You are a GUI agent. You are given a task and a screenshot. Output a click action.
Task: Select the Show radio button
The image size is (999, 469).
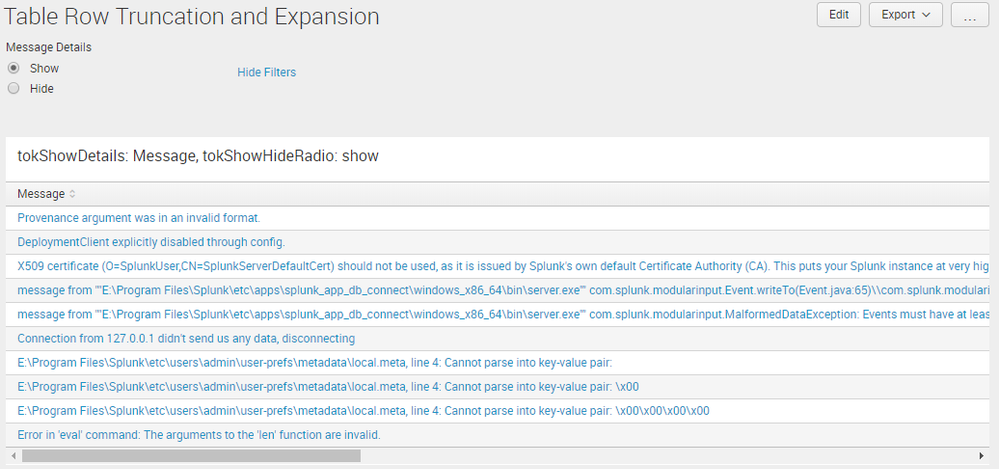point(14,68)
